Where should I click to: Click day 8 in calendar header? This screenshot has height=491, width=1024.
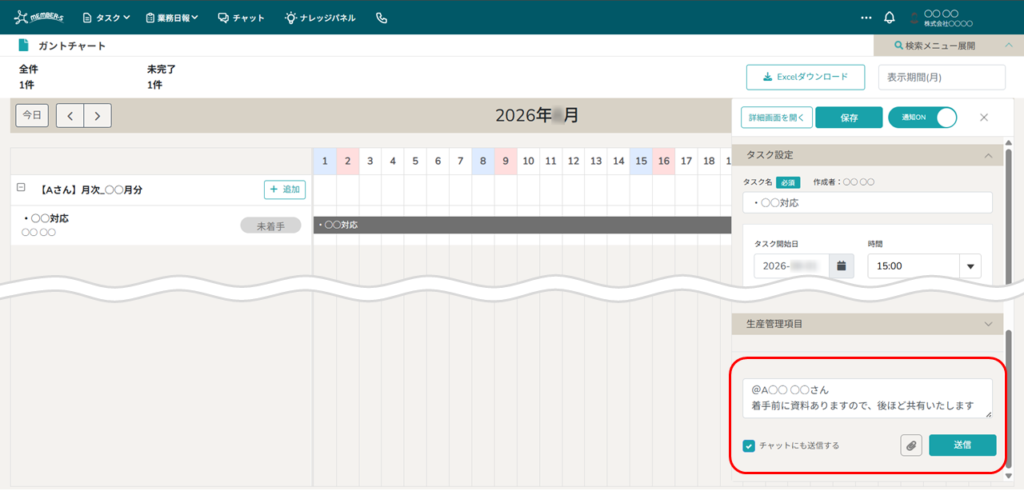483,161
